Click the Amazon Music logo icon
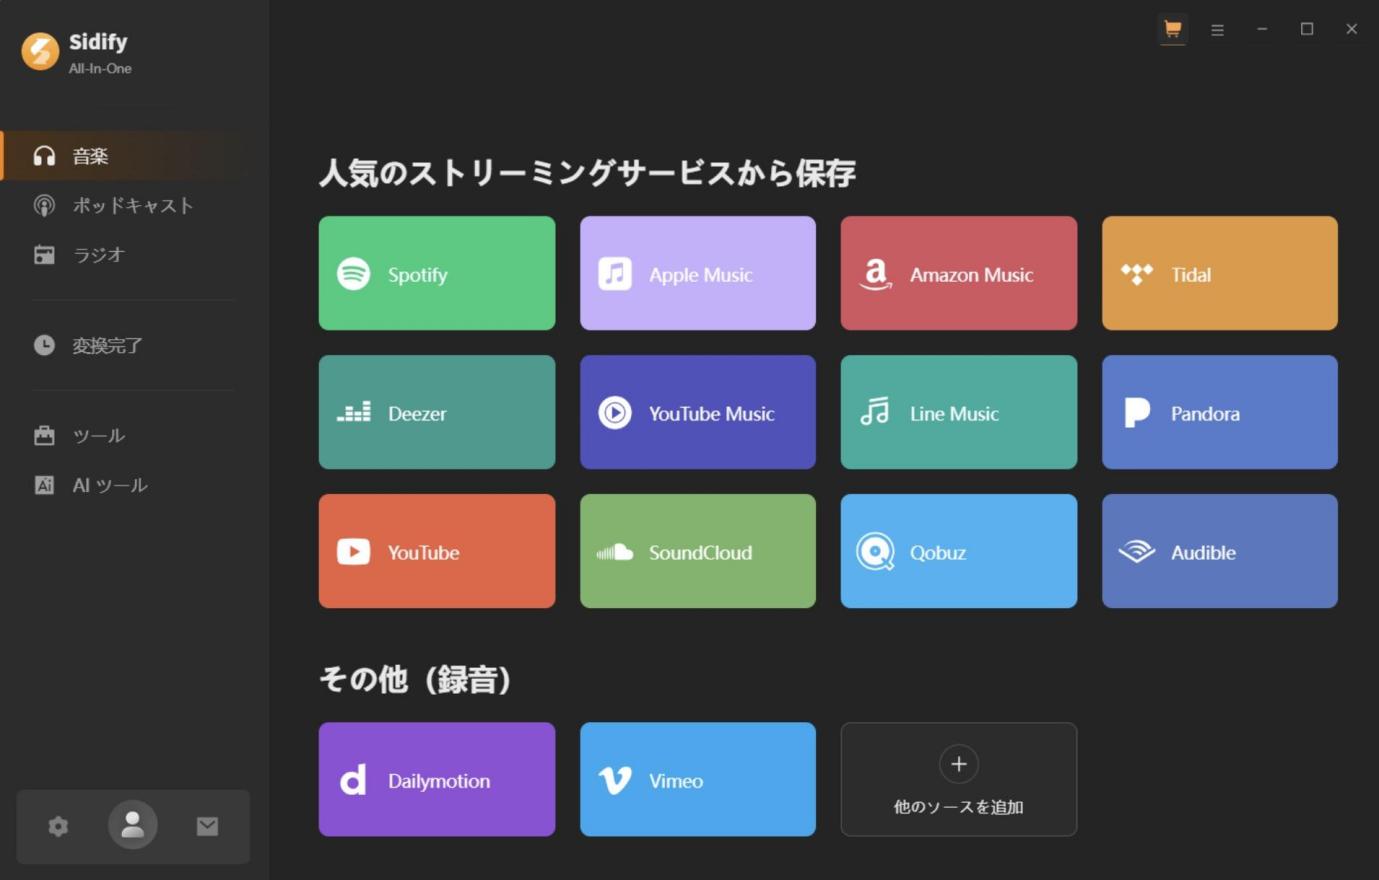This screenshot has height=880, width=1379. pyautogui.click(x=876, y=274)
